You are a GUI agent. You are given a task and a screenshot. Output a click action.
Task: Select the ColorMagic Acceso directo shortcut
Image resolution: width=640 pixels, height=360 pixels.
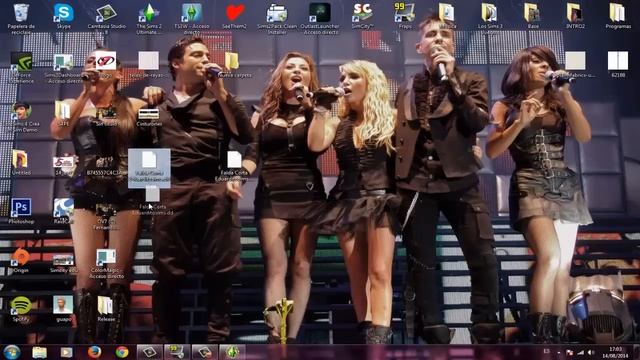pyautogui.click(x=106, y=264)
